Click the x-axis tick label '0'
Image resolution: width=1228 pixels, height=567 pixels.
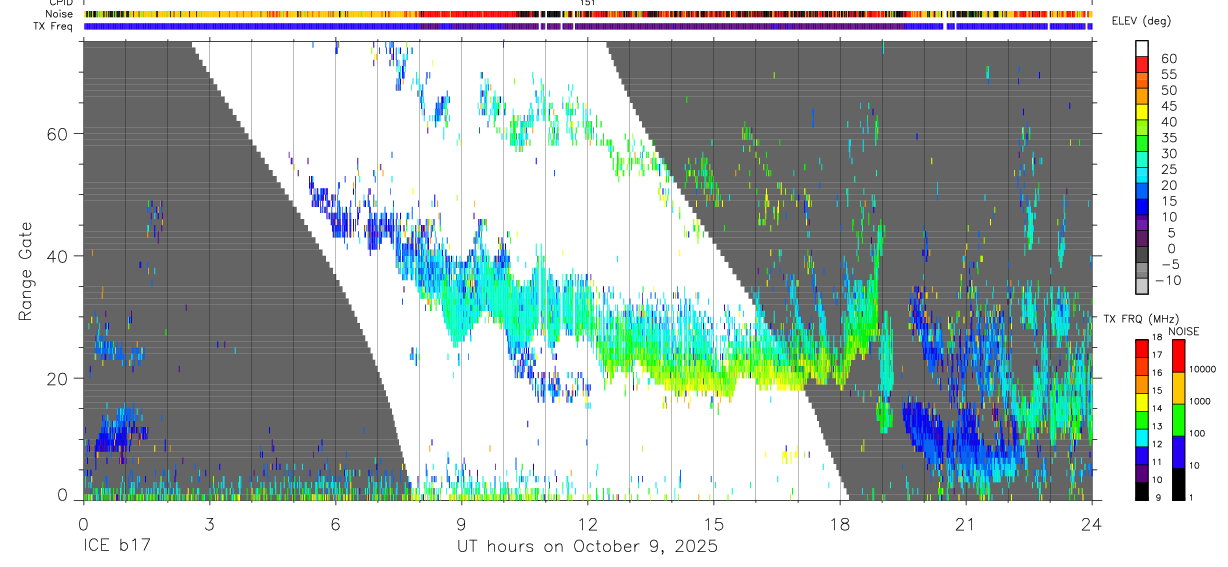click(x=83, y=524)
